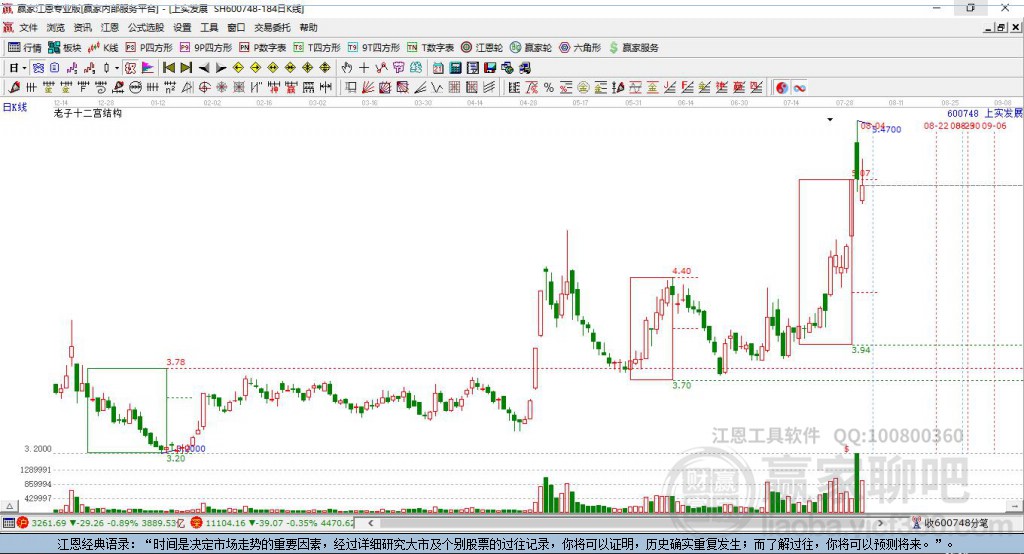Image resolution: width=1024 pixels, height=554 pixels.
Task: Click the red floppy save icon
Action: (490, 68)
